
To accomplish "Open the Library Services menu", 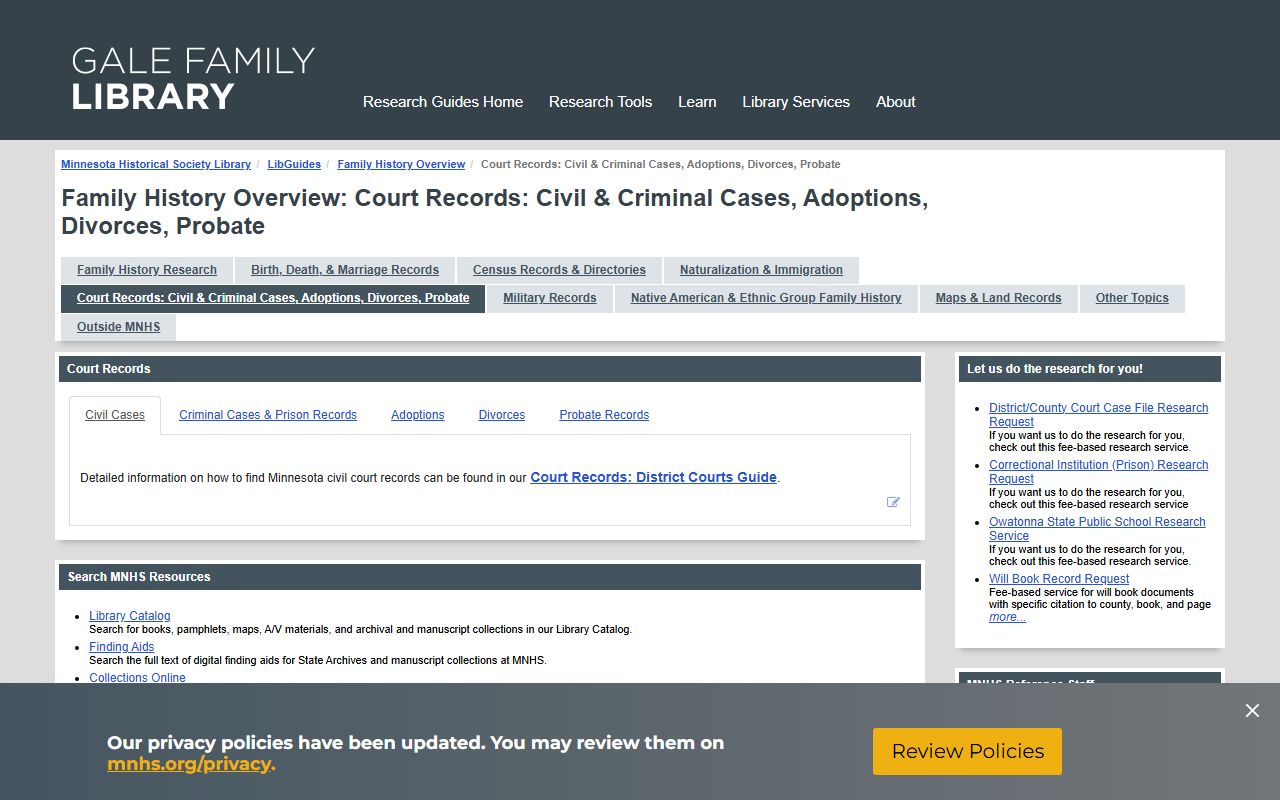I will click(796, 102).
